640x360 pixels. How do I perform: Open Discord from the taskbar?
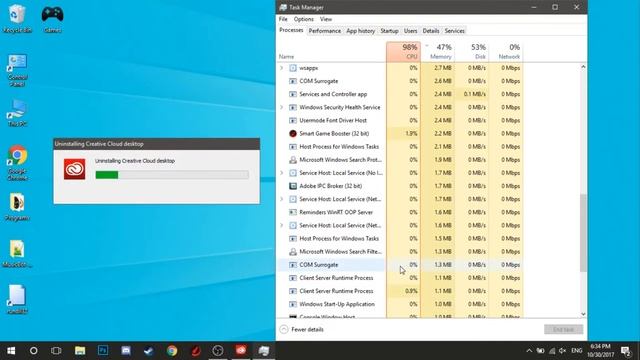(x=126, y=351)
